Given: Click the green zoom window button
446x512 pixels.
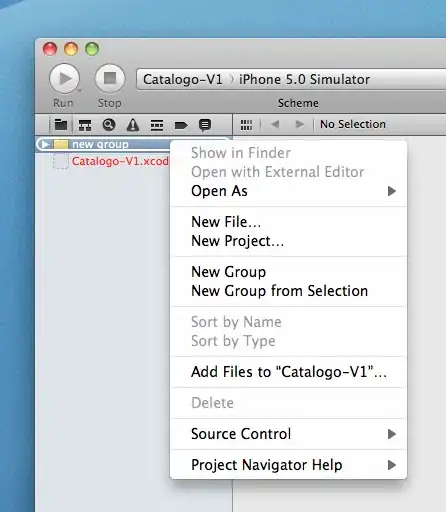Looking at the screenshot, I should (92, 49).
